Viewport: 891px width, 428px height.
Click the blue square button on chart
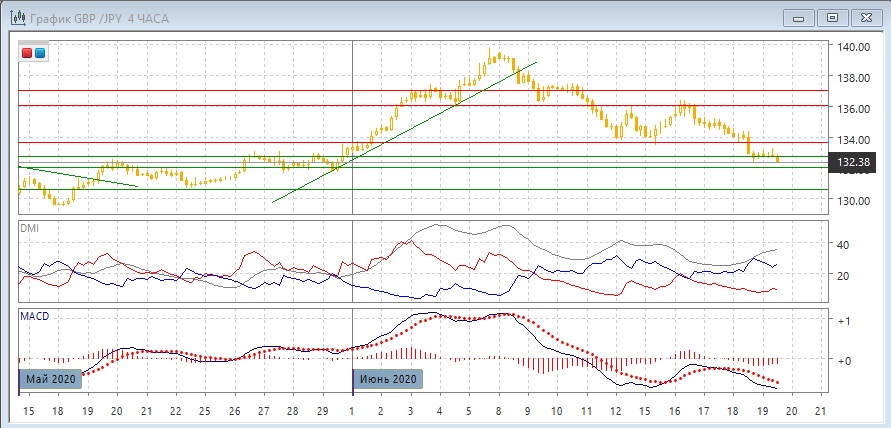[39, 52]
